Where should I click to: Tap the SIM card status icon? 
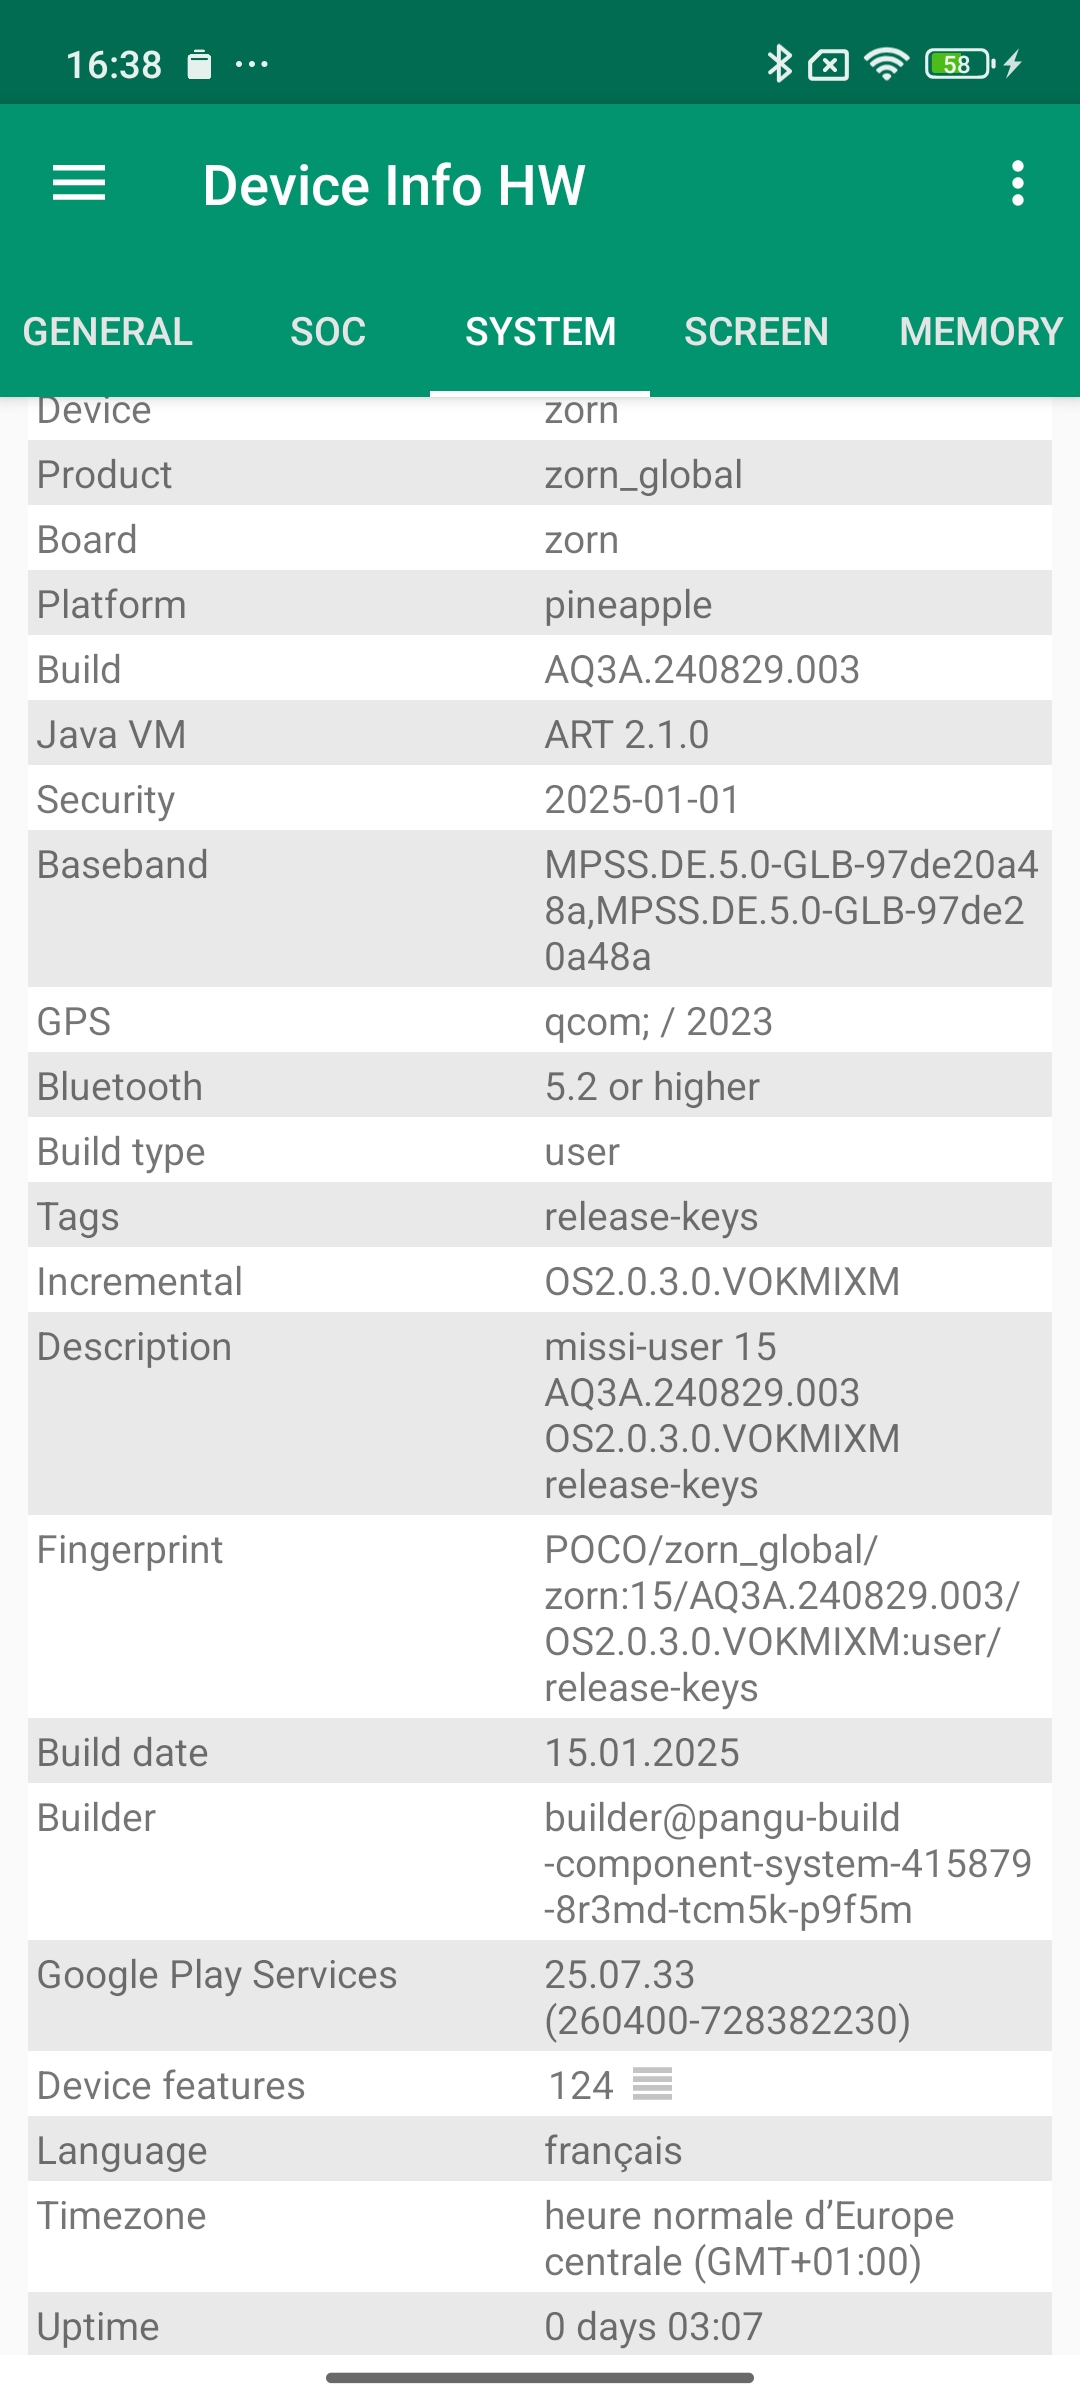click(x=829, y=65)
